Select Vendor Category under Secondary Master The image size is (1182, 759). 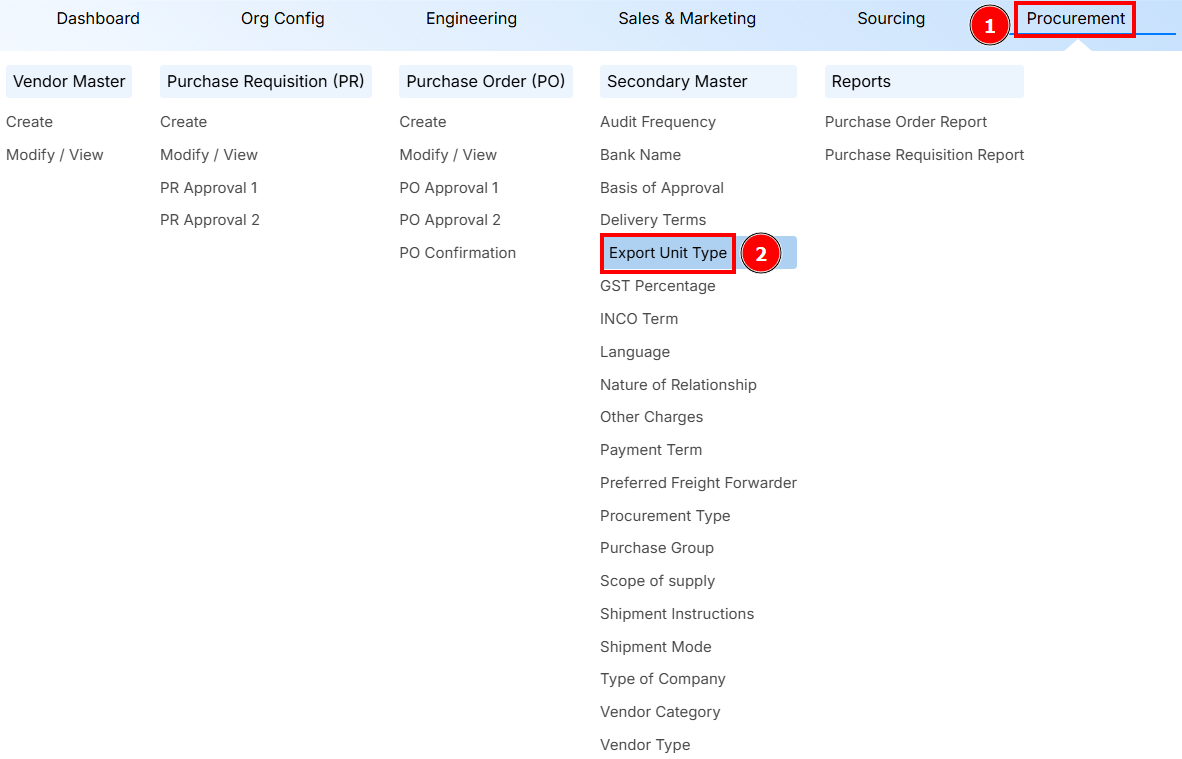coord(660,711)
